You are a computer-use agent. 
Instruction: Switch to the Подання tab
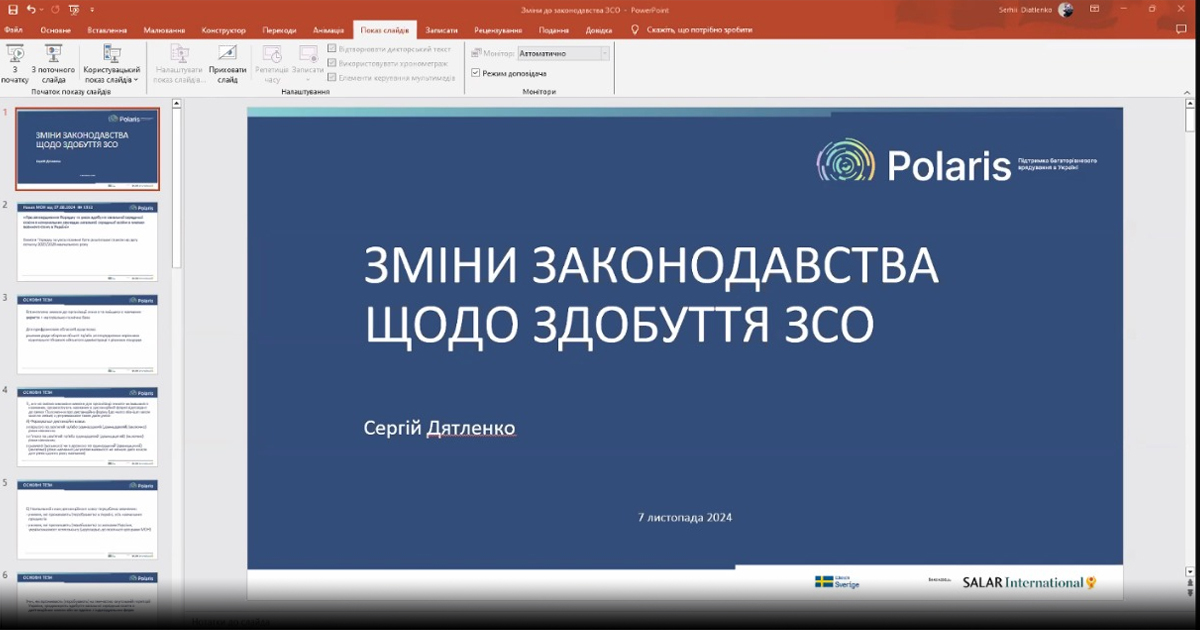[x=554, y=30]
